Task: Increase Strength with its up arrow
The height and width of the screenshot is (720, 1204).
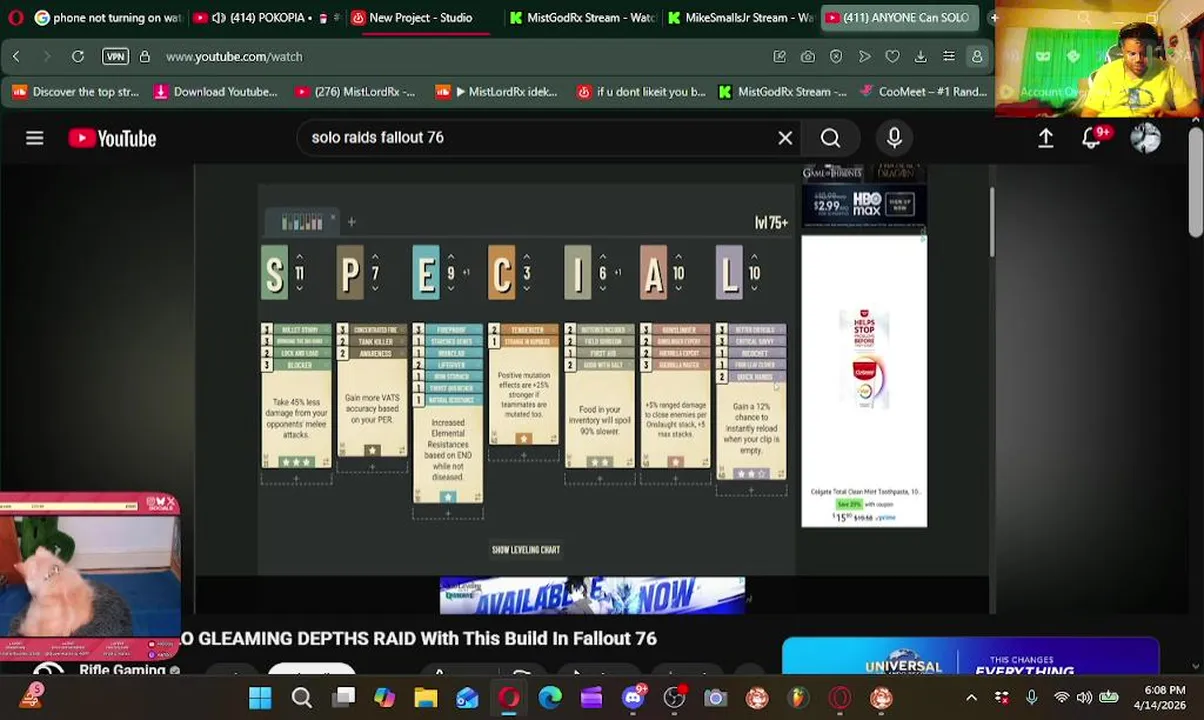Action: pyautogui.click(x=299, y=257)
